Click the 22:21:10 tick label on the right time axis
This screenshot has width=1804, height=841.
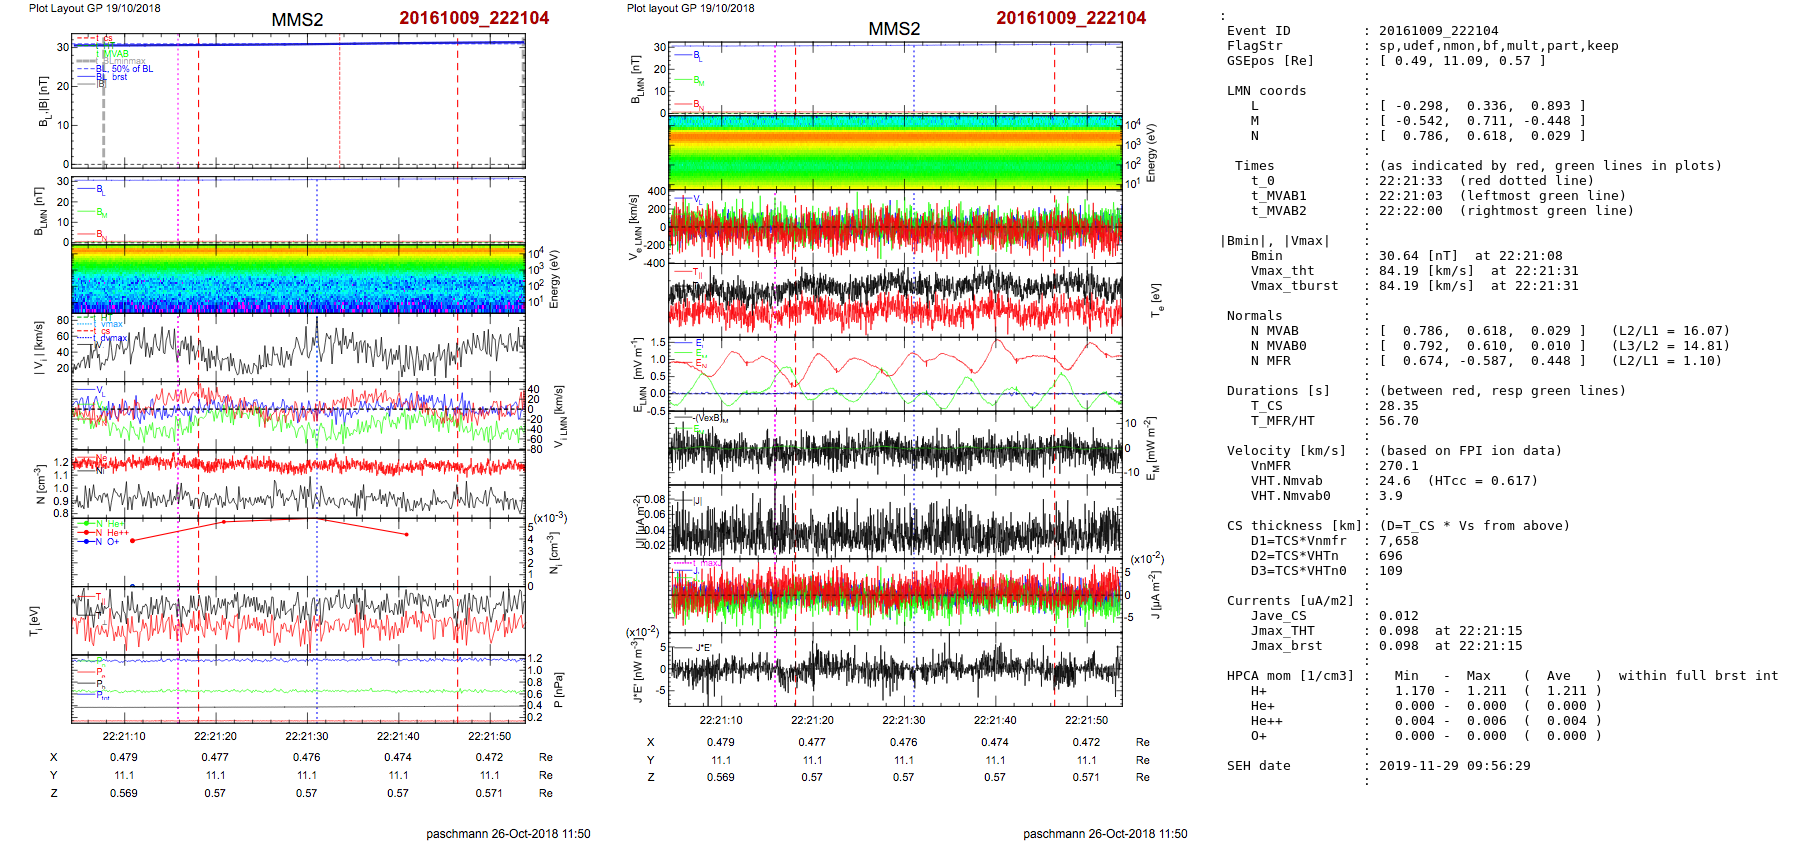pos(721,720)
